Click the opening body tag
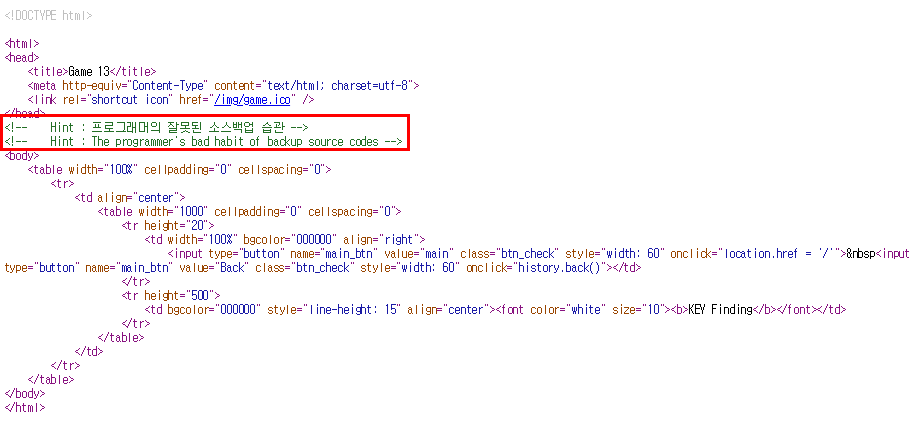 coord(22,156)
